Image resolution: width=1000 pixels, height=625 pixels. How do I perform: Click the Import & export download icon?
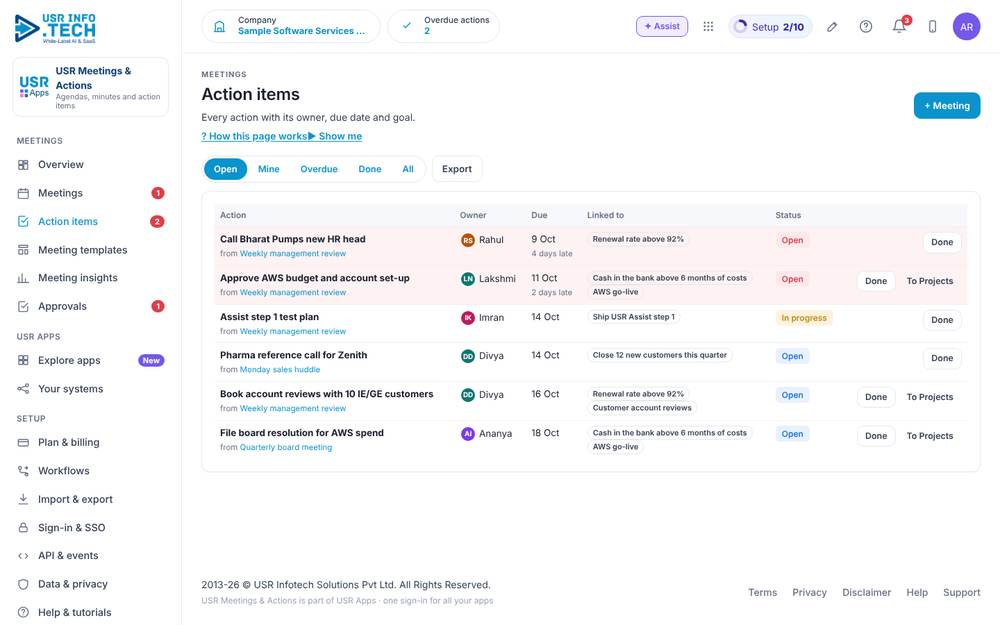tap(23, 499)
